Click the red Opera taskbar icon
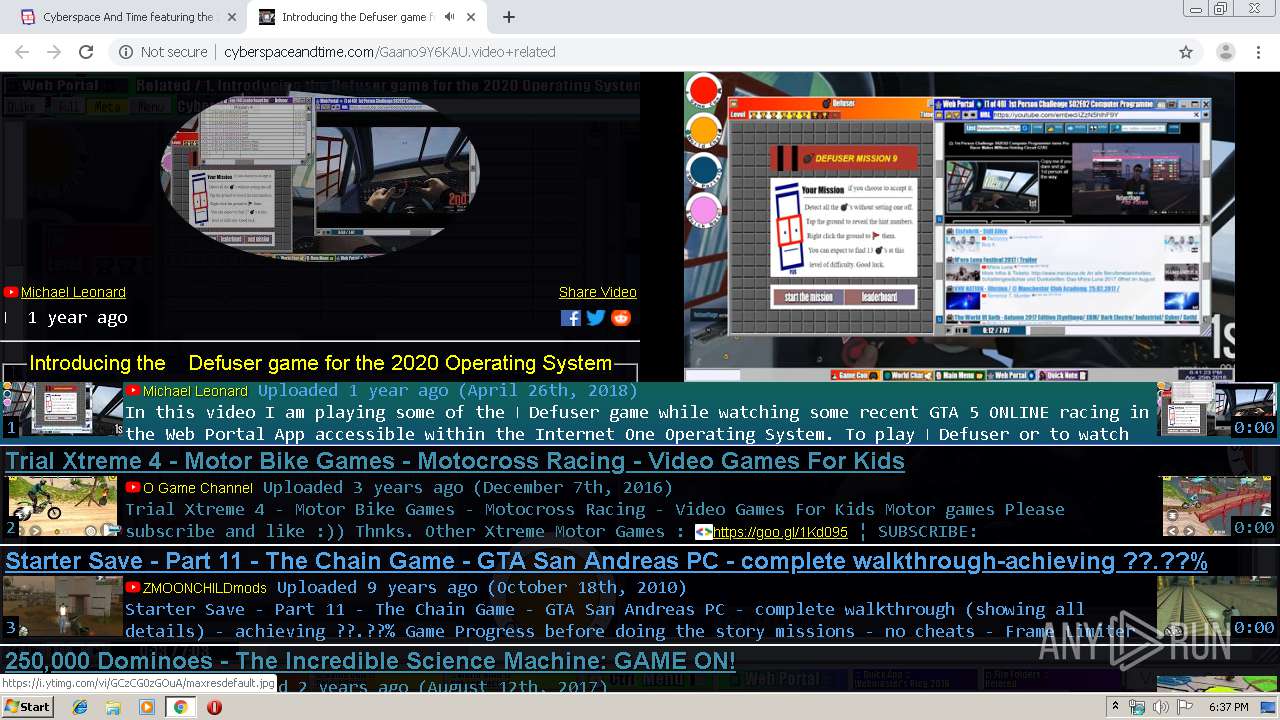 coord(214,707)
